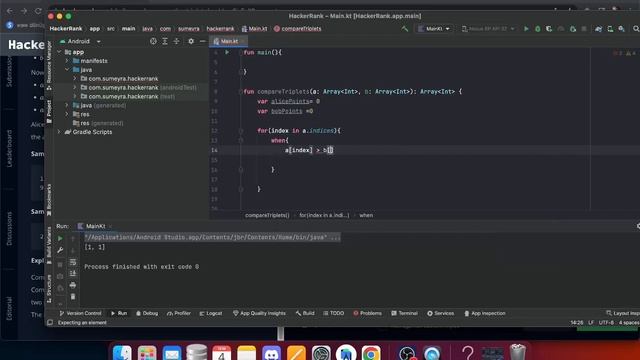640x360 pixels.
Task: Toggle Build Variants side tool window
Action: pos(49,245)
